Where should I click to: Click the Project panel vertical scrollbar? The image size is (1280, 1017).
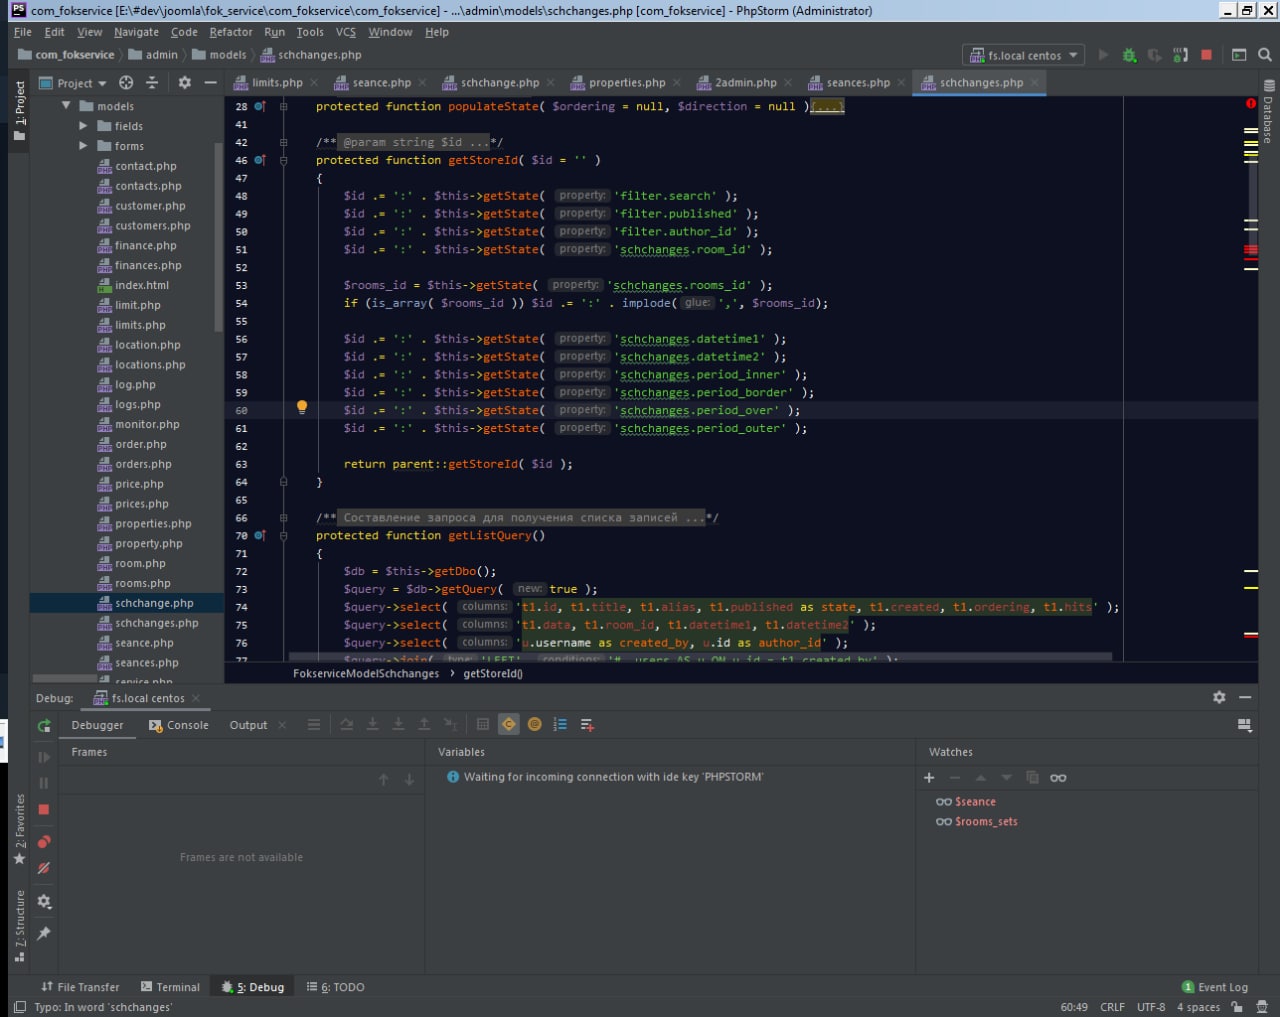pos(218,235)
